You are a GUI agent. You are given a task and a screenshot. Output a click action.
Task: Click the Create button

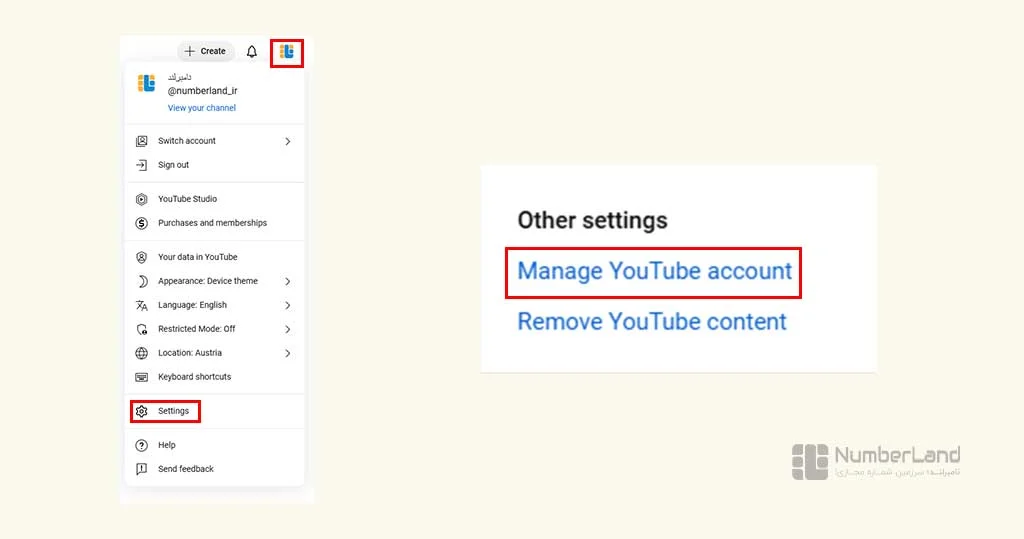(x=205, y=51)
